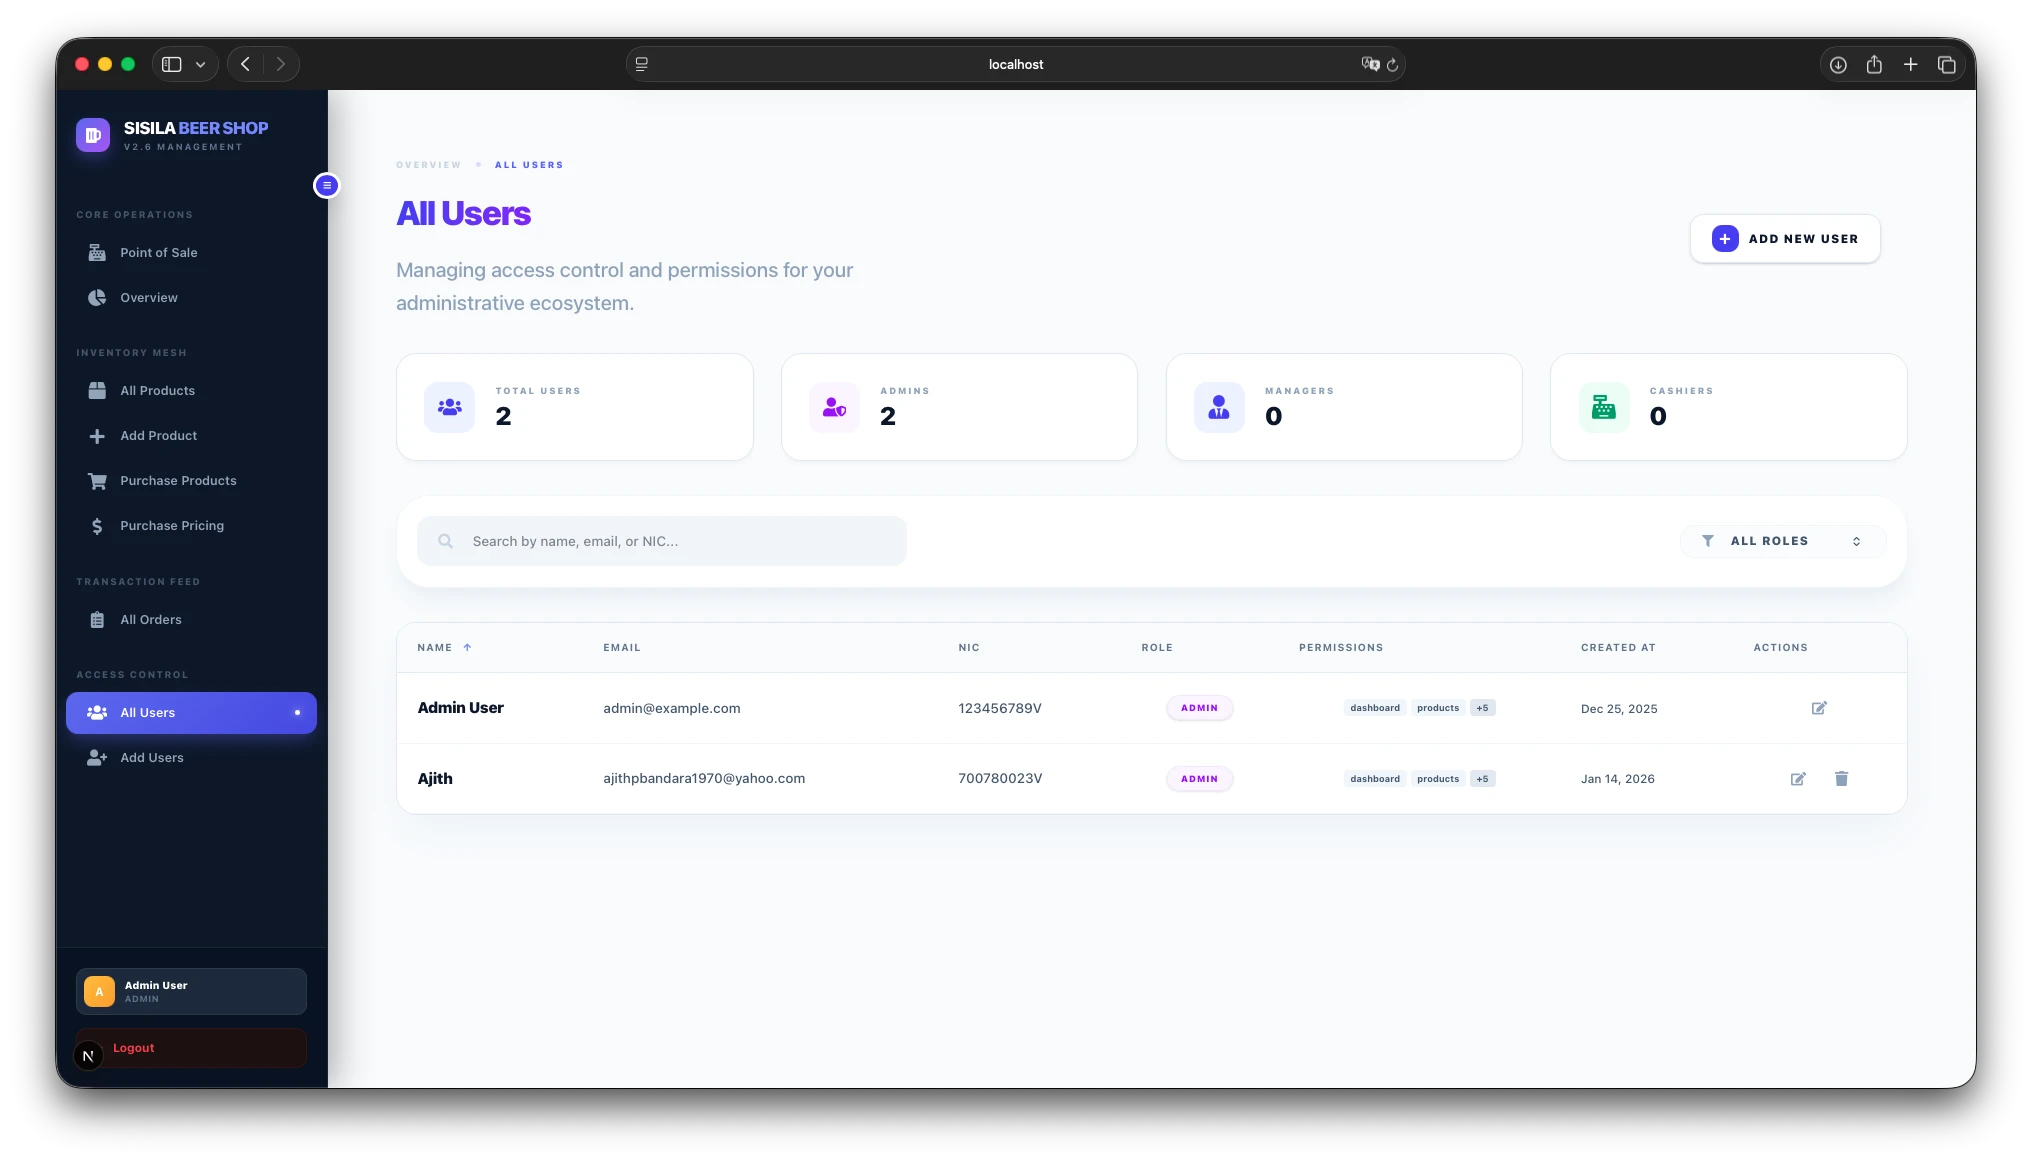Viewport: 2032px width, 1162px height.
Task: Open the Admin User profile card
Action: [x=191, y=991]
